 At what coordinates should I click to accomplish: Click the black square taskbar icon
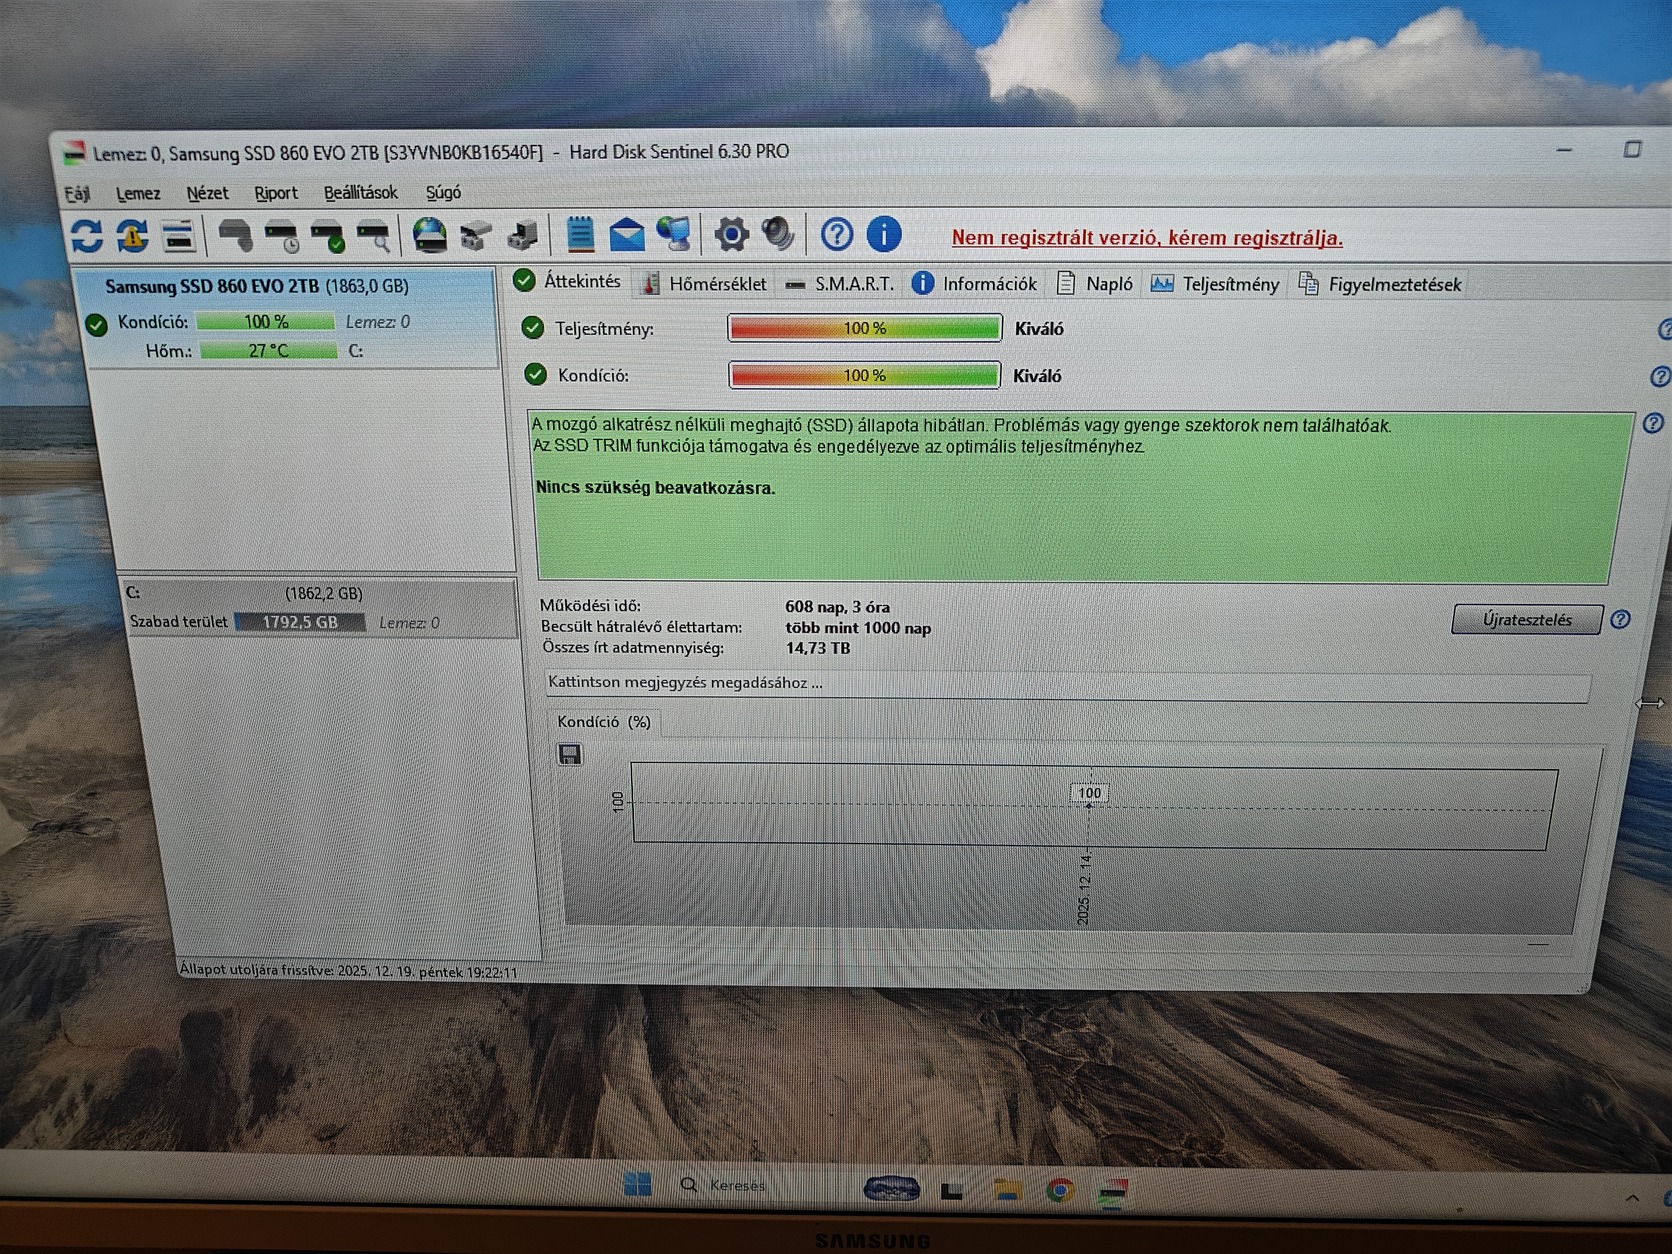952,1190
